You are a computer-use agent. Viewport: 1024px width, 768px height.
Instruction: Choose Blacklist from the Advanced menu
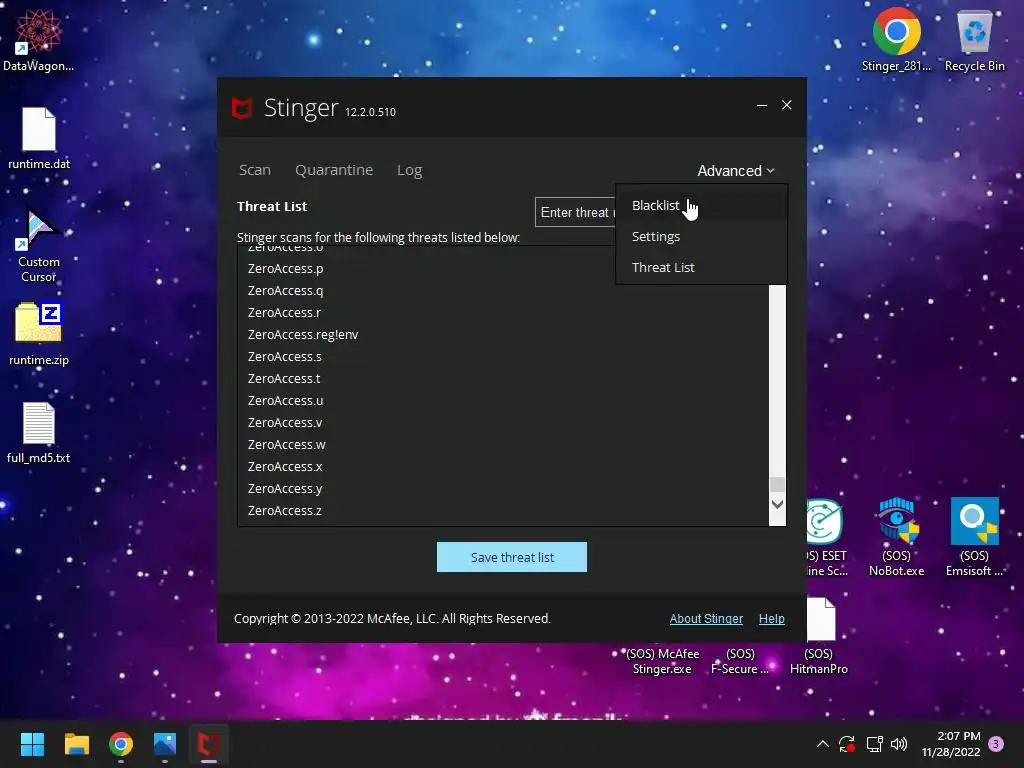[x=701, y=205]
